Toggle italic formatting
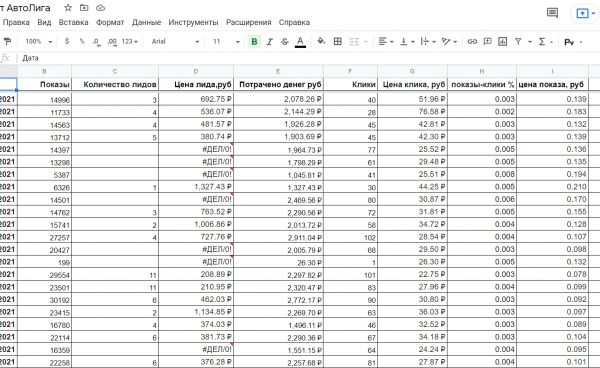This screenshot has height=368, width=600. (269, 41)
